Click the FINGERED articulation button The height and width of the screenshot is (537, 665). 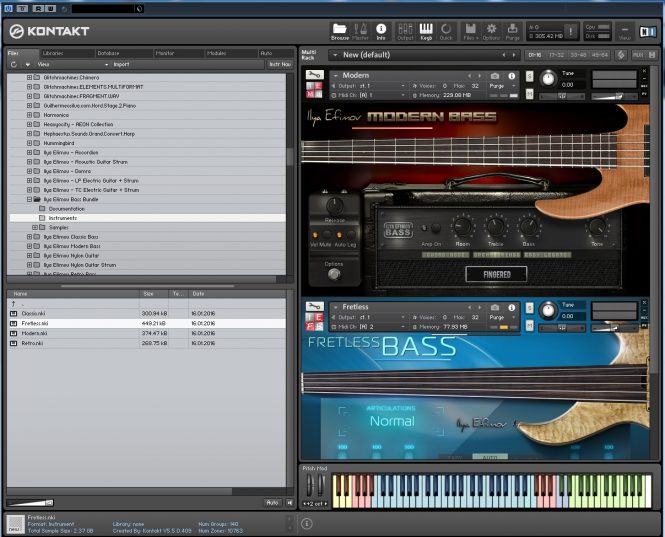click(x=496, y=274)
